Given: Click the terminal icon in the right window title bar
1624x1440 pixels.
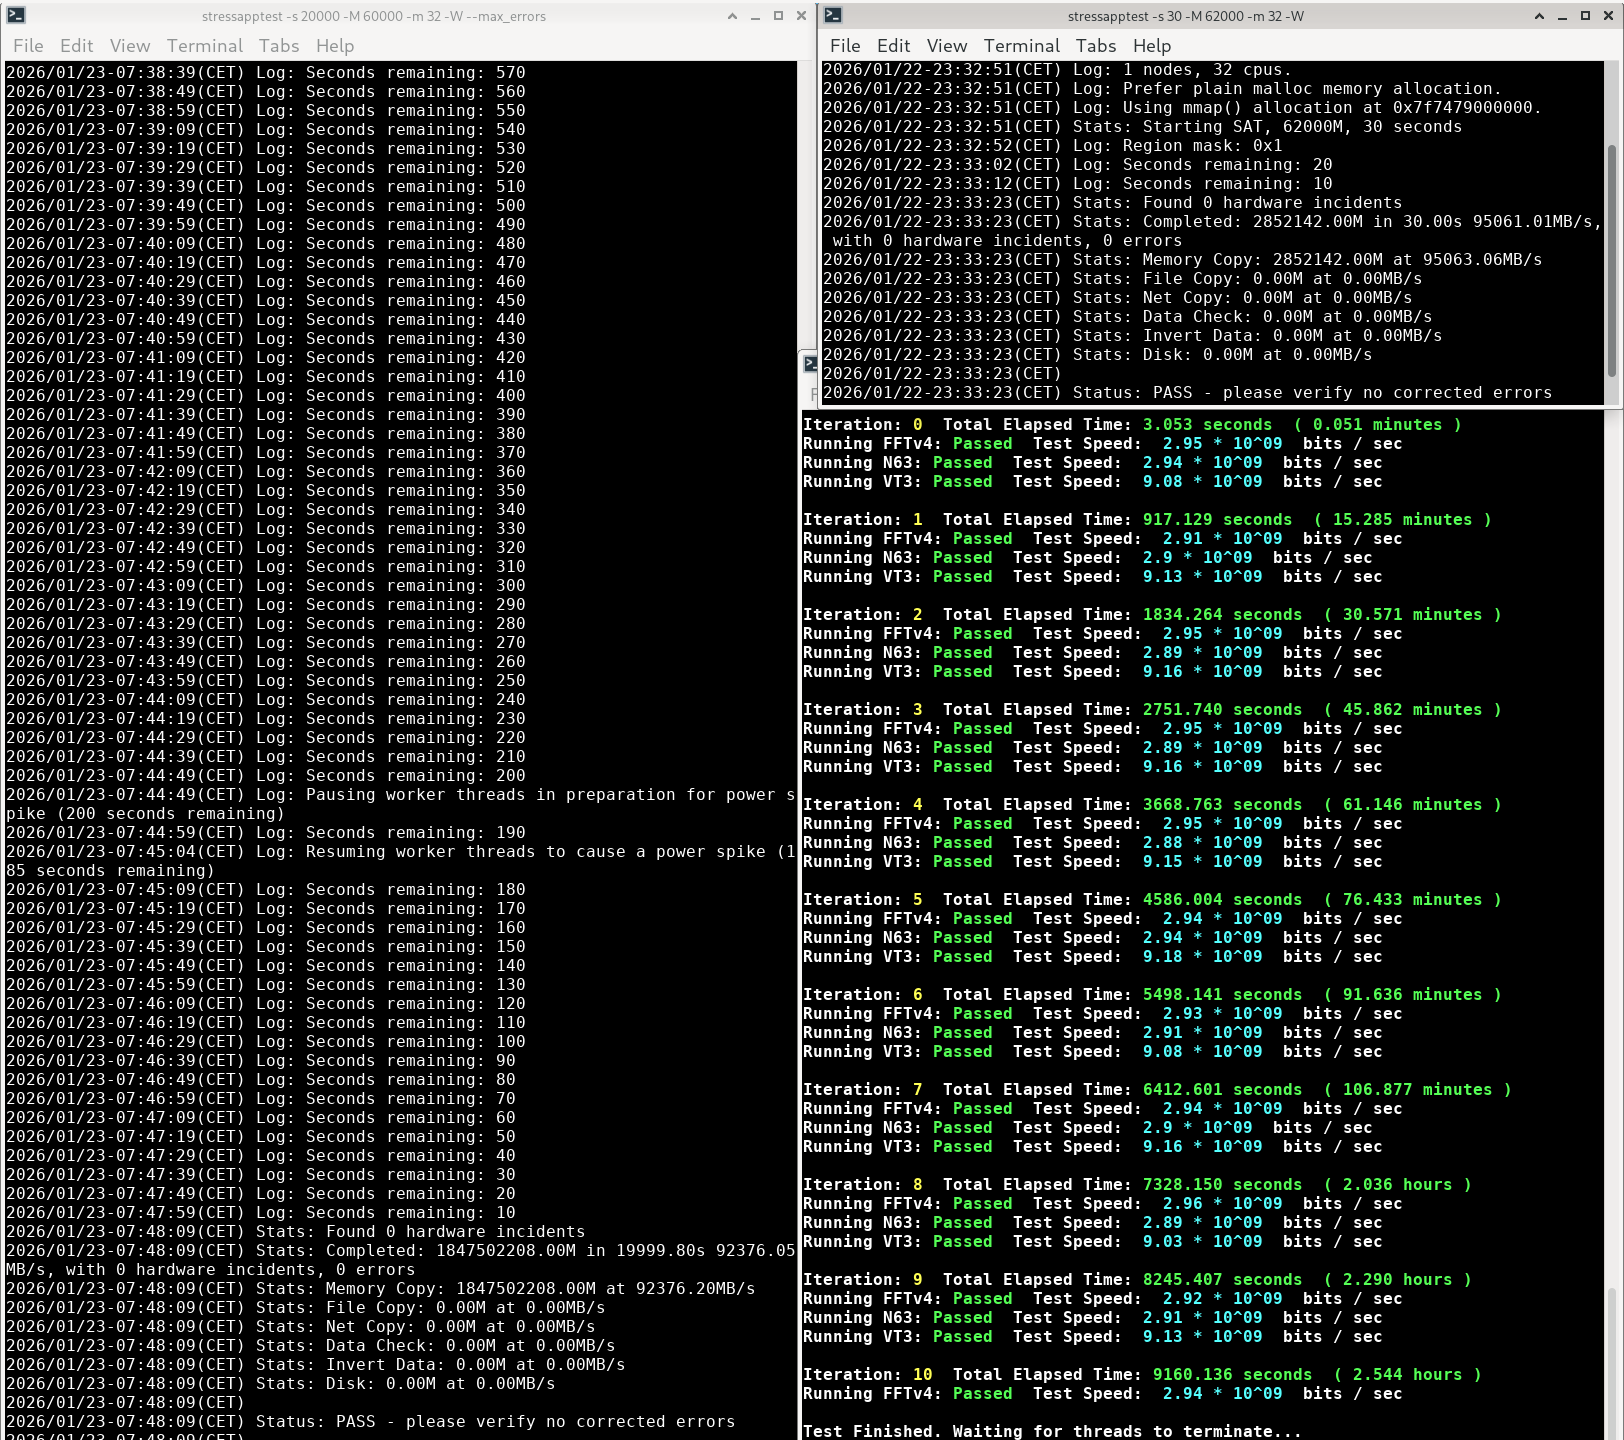Looking at the screenshot, I should pos(833,16).
